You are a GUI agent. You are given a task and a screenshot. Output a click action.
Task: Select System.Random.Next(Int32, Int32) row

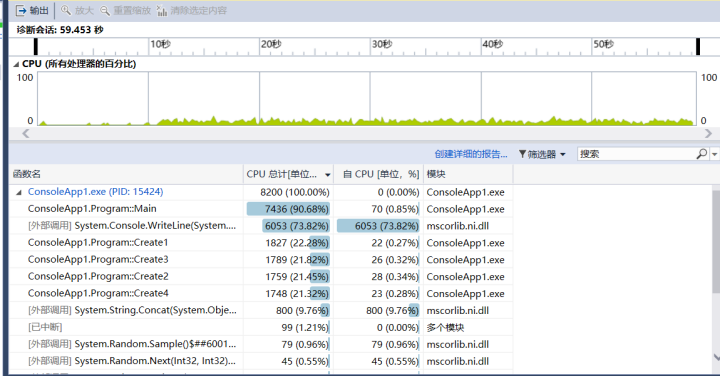261,361
